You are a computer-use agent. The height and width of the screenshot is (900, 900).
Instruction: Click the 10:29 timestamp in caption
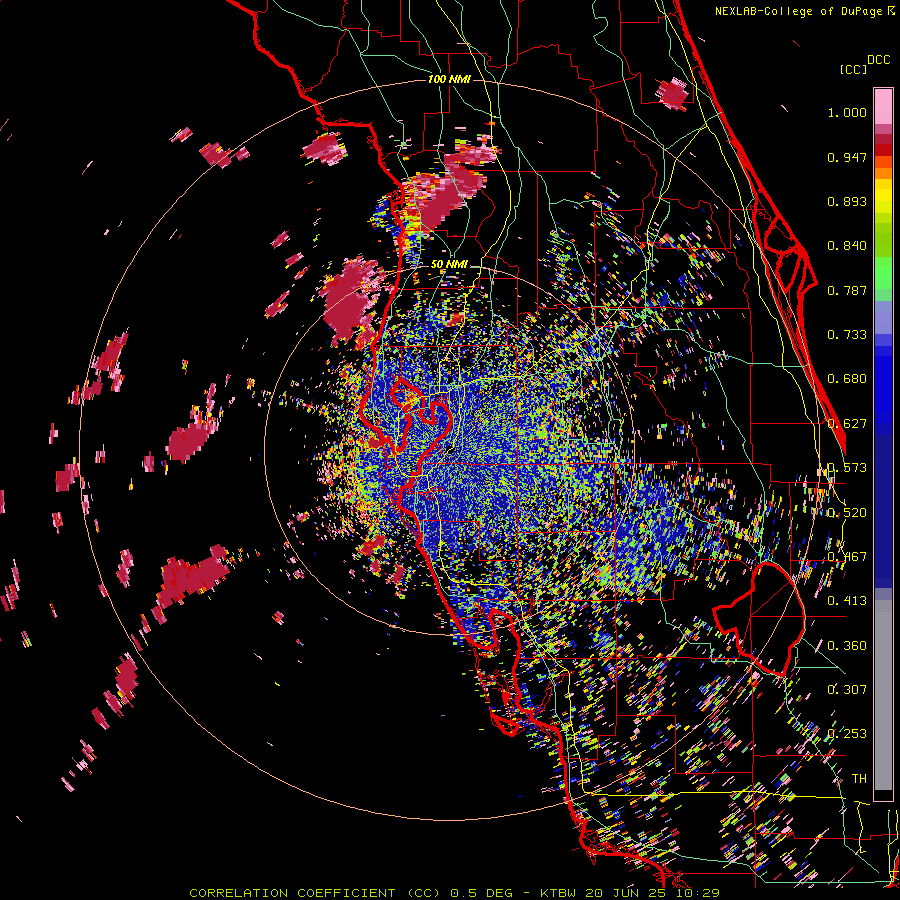[x=696, y=893]
